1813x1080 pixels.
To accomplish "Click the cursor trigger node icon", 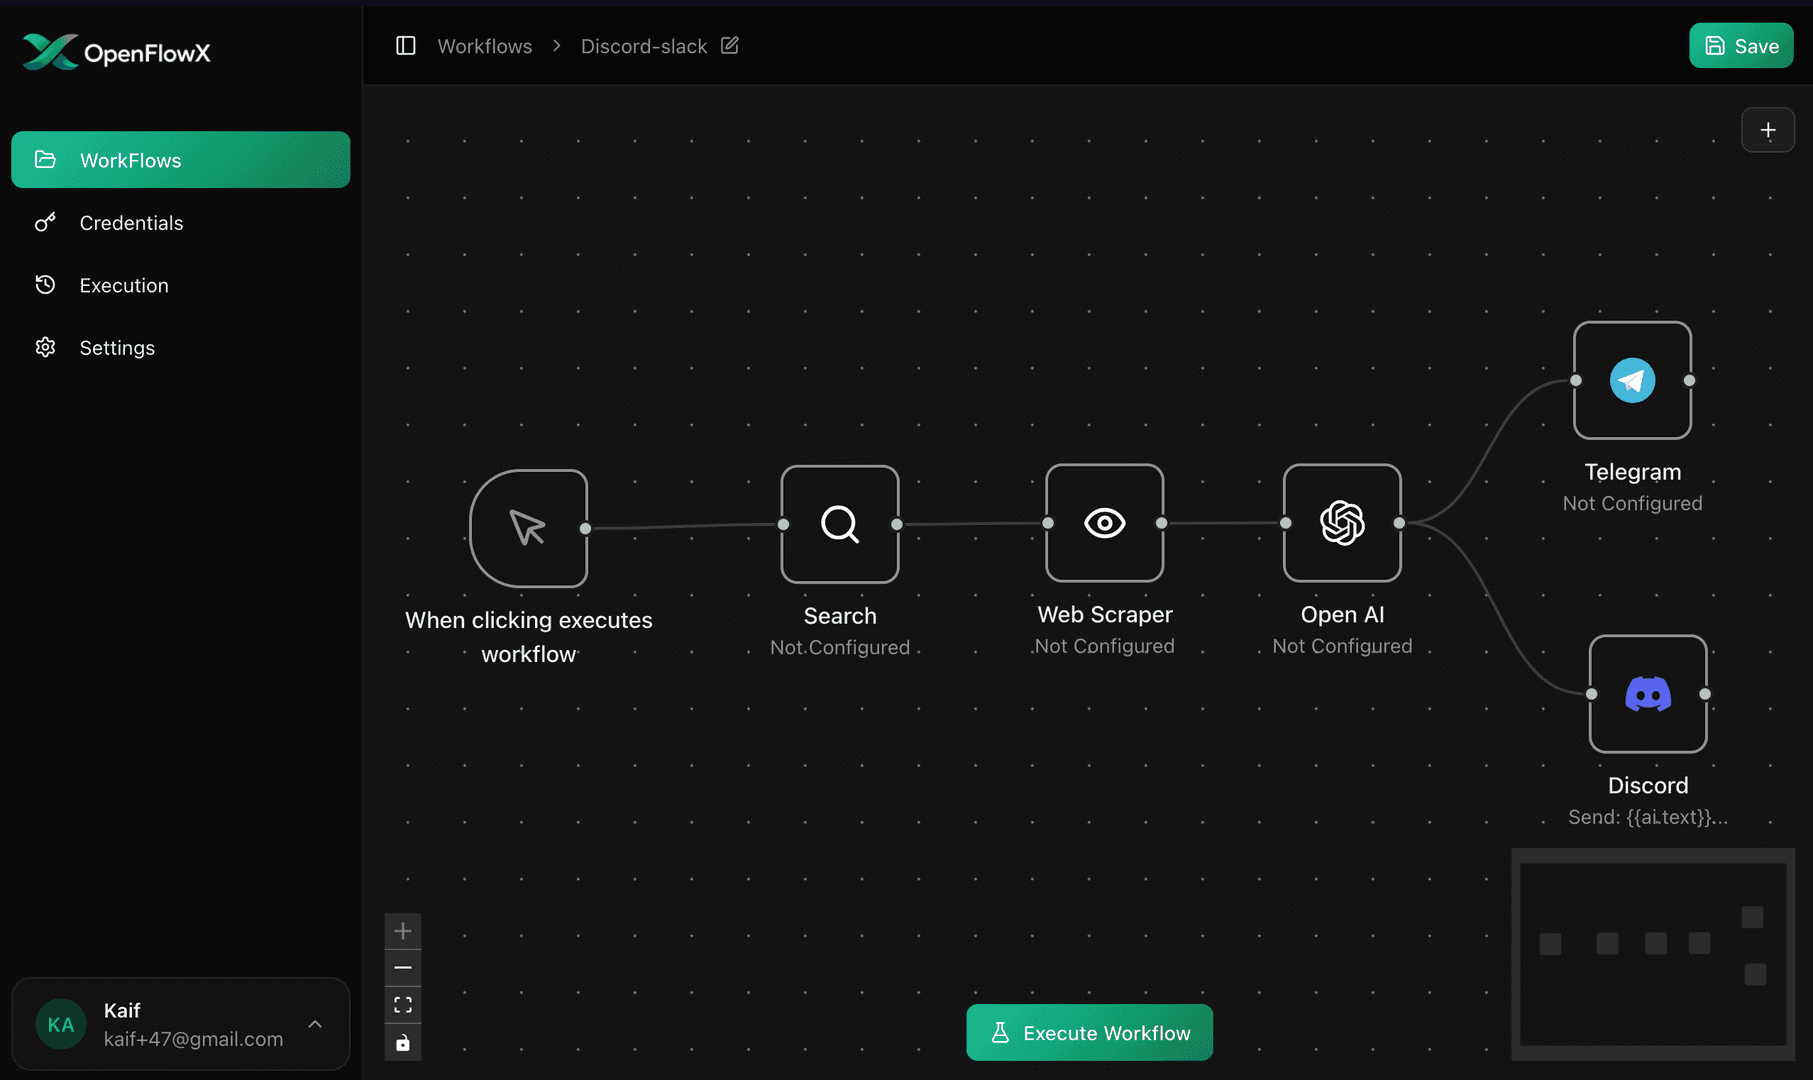I will (x=529, y=528).
